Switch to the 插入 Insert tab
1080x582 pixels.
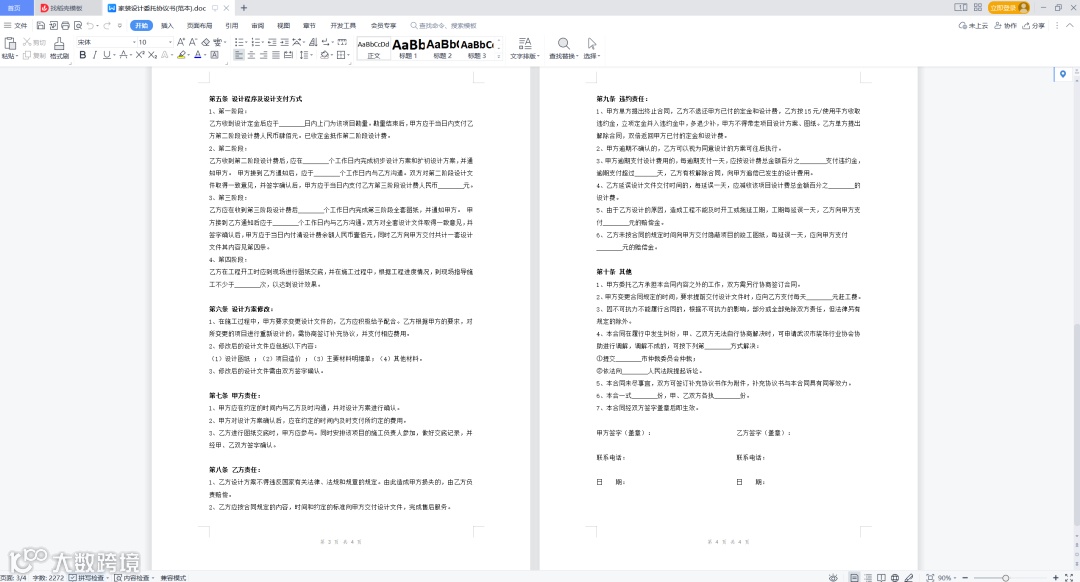pyautogui.click(x=167, y=25)
